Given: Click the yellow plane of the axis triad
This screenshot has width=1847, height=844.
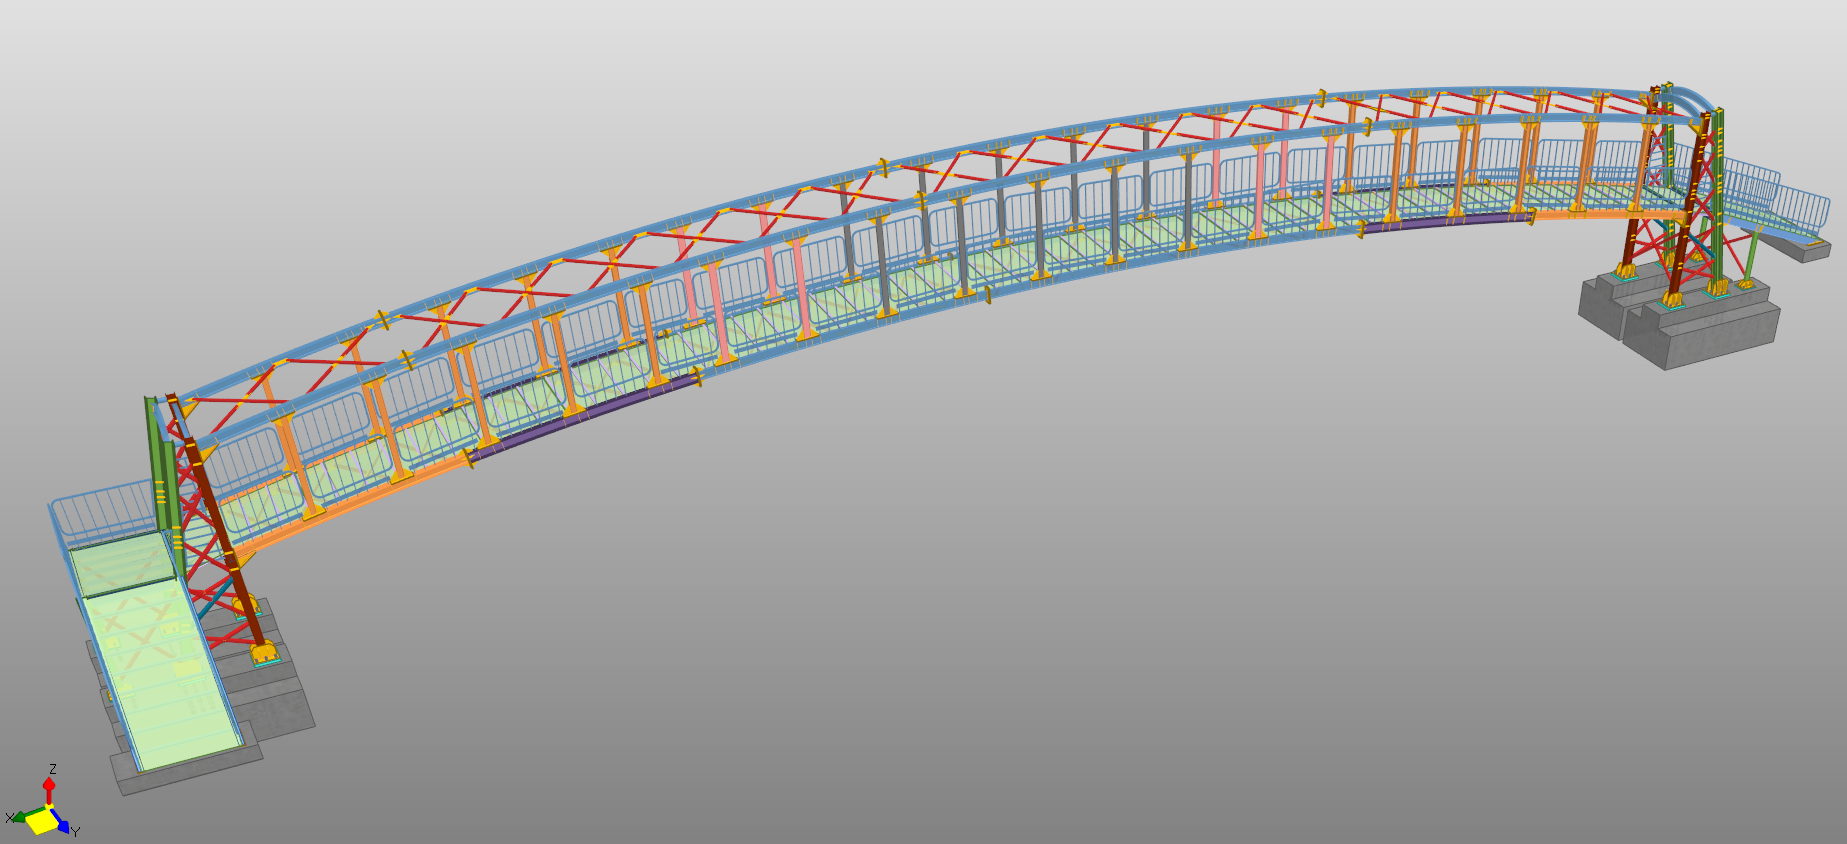Looking at the screenshot, I should [42, 822].
